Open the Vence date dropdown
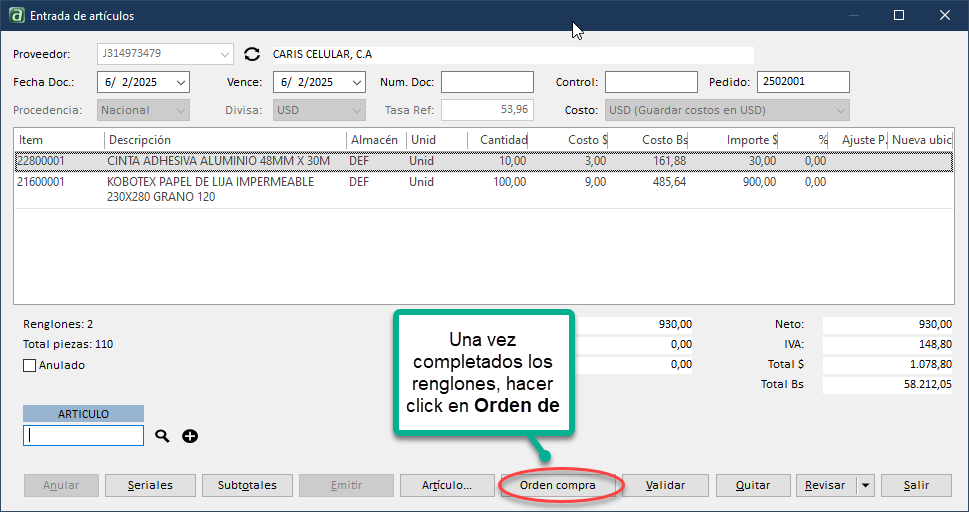 355,83
